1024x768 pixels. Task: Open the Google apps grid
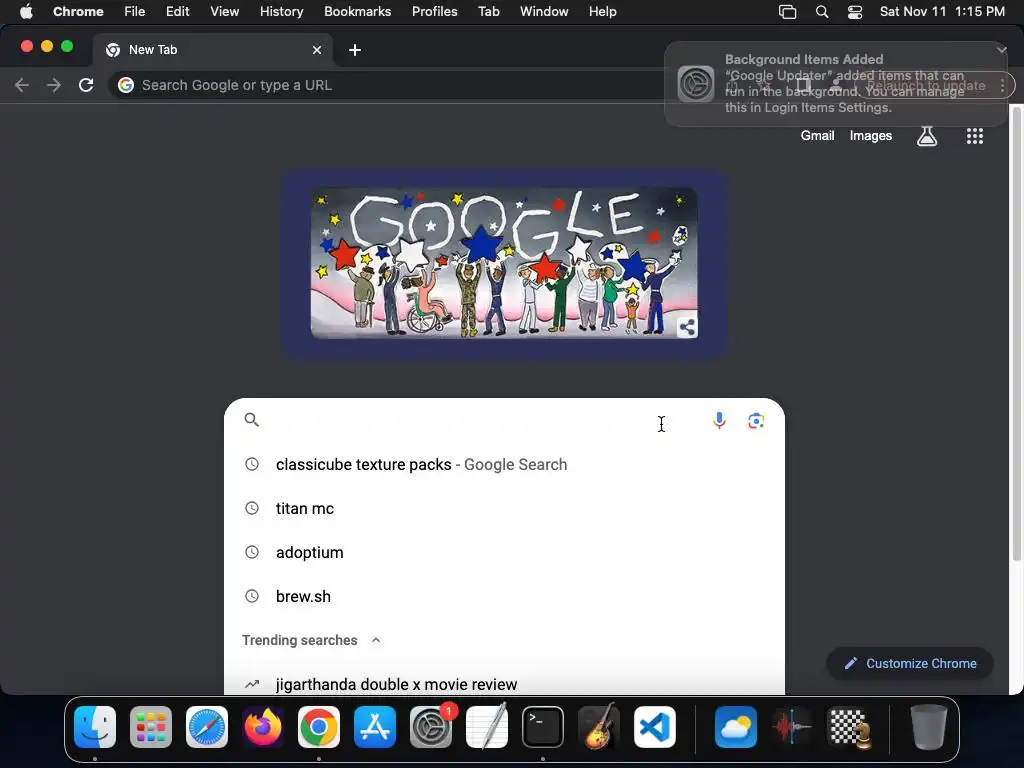(974, 136)
